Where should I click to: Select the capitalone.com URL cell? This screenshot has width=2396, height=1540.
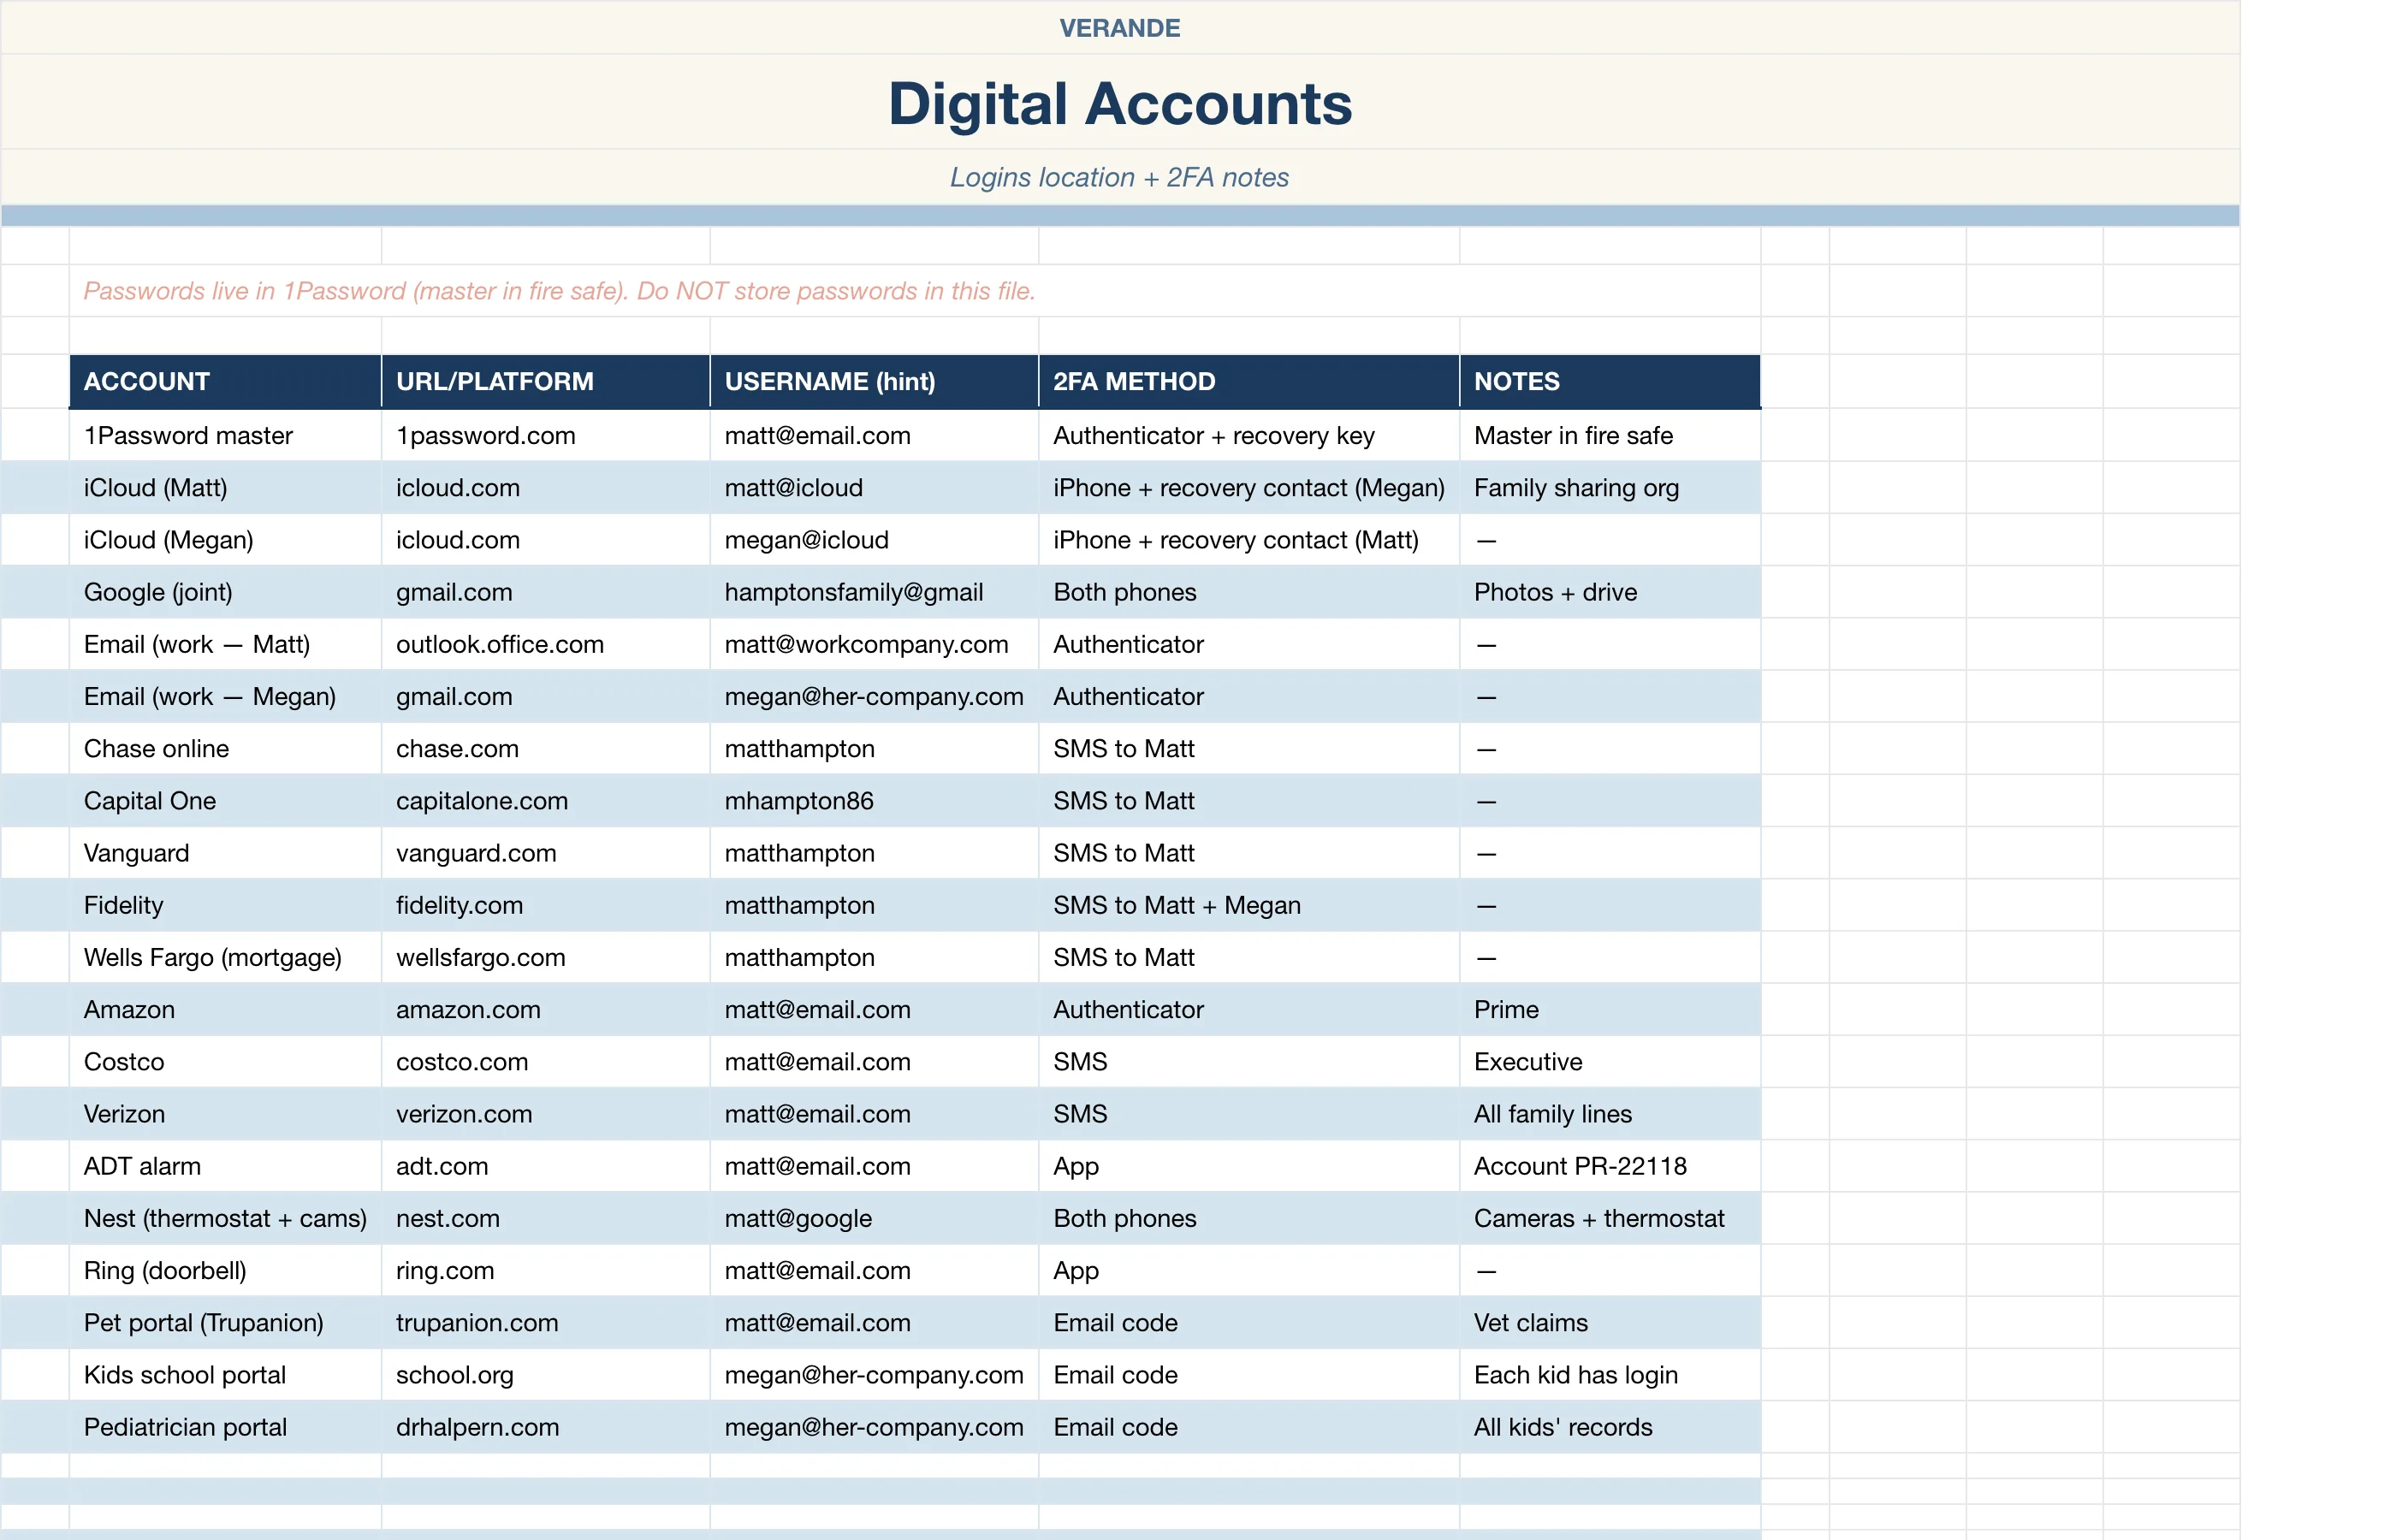(x=546, y=800)
